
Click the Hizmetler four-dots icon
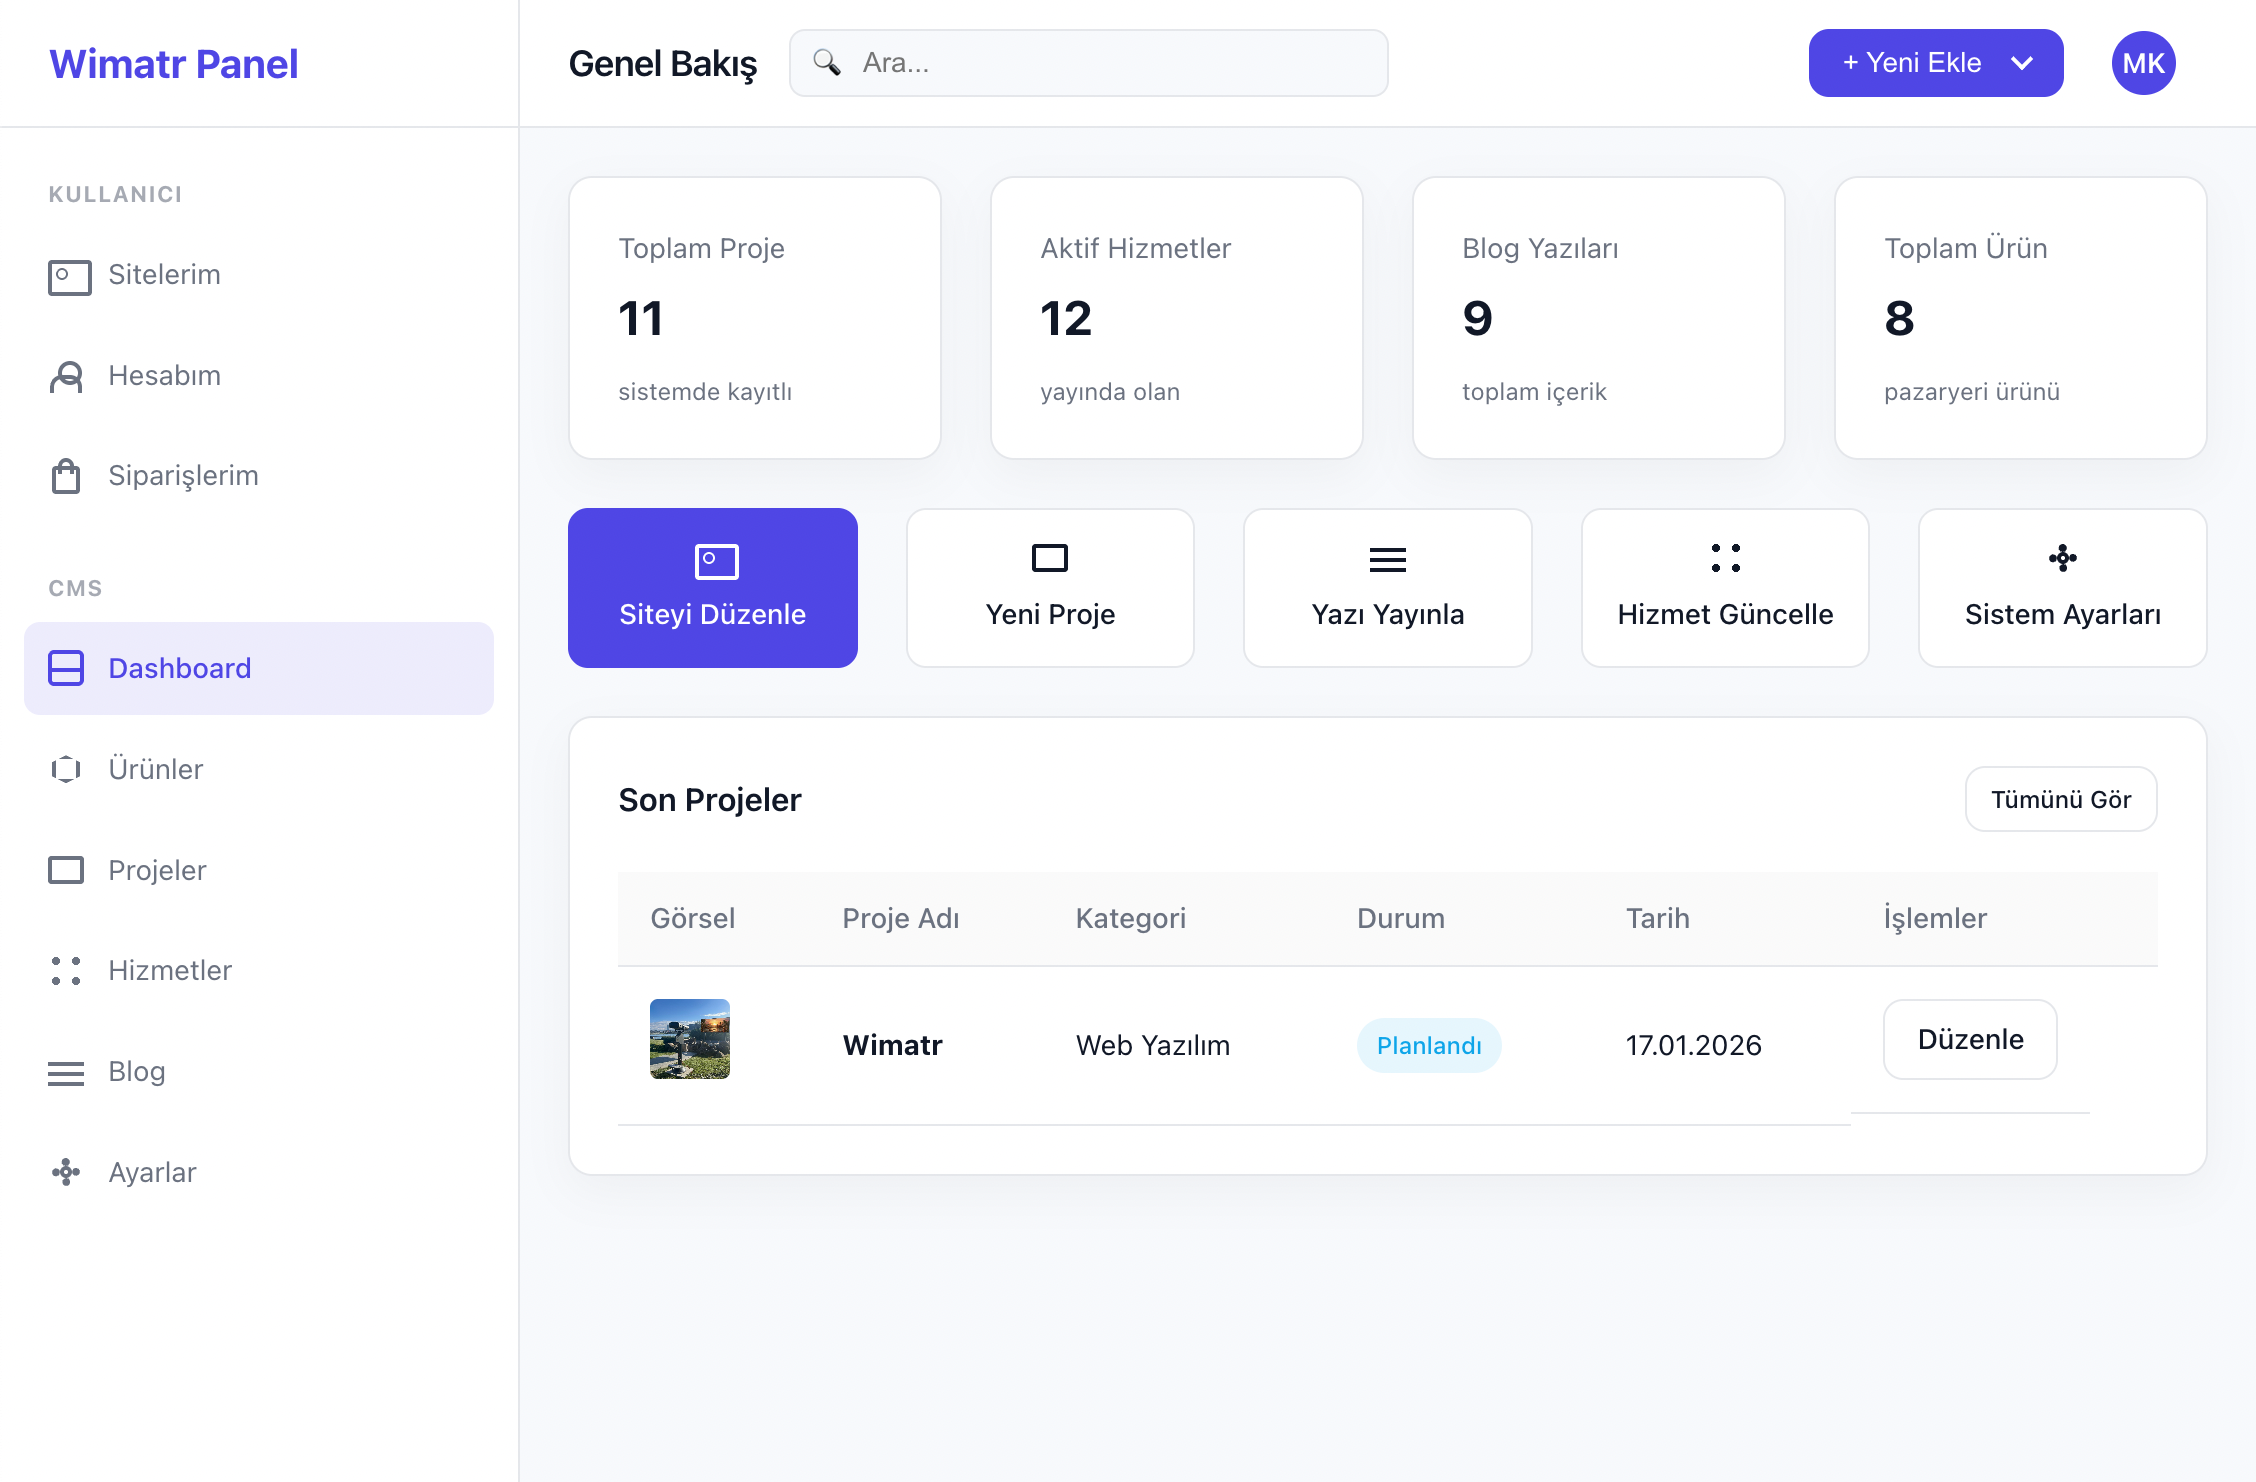click(x=66, y=970)
